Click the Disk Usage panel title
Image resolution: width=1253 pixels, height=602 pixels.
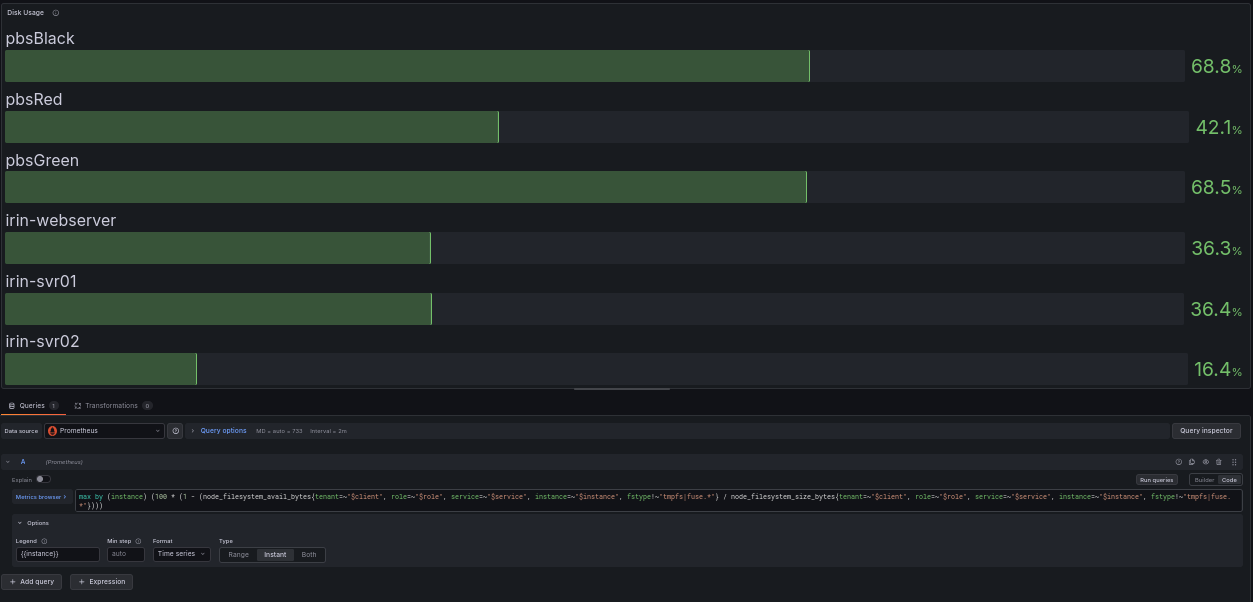(x=26, y=13)
